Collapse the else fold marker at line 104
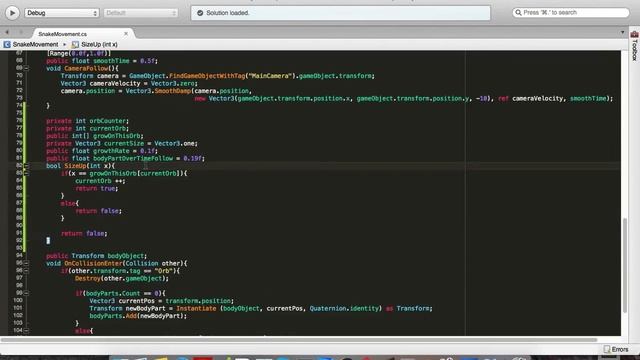This screenshot has height=360, width=640. (x=26, y=331)
